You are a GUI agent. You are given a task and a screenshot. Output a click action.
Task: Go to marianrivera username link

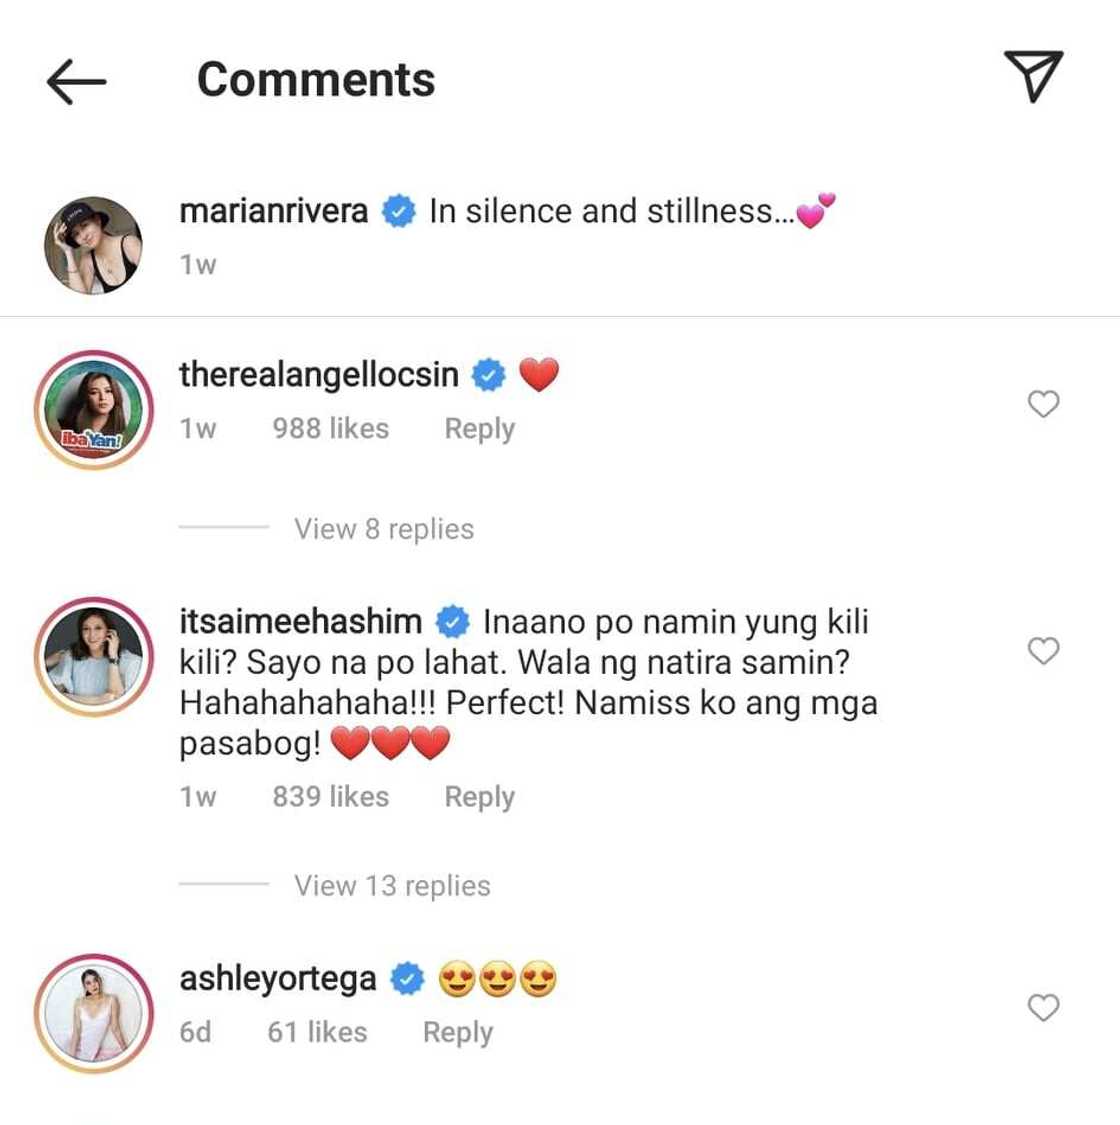274,211
